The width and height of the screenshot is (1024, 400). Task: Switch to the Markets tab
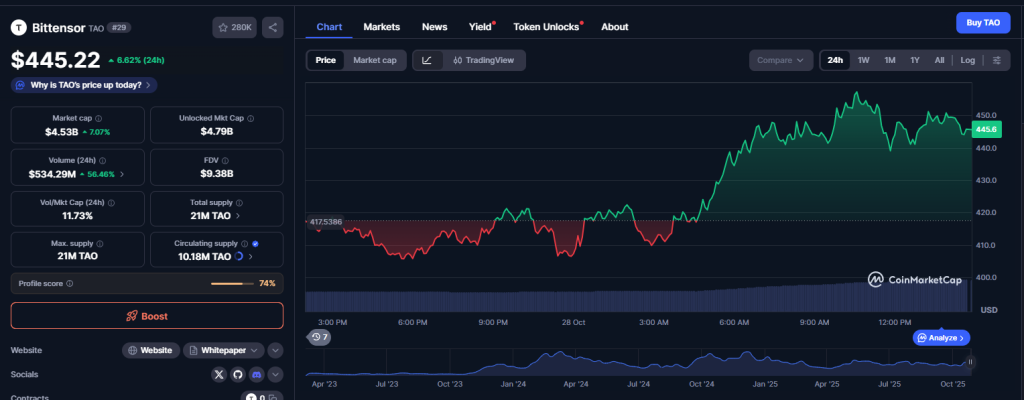382,27
